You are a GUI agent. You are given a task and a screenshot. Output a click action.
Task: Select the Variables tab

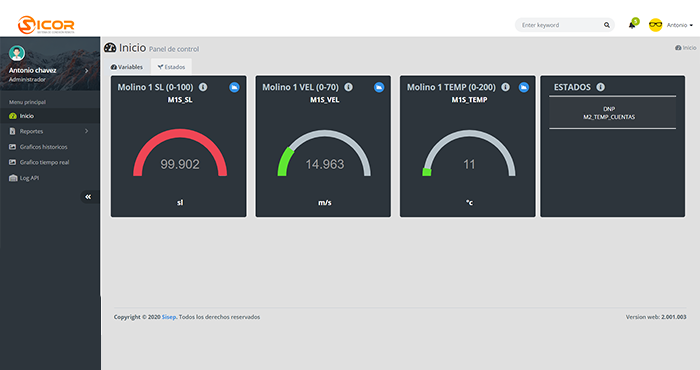coord(127,67)
